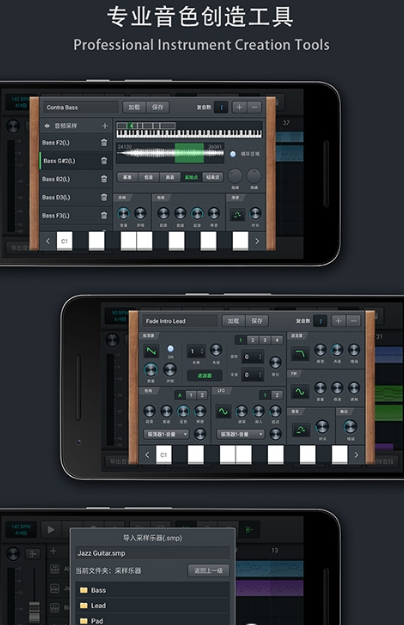Open the Pad folder in the import dialog
404x625 pixels.
[x=153, y=620]
